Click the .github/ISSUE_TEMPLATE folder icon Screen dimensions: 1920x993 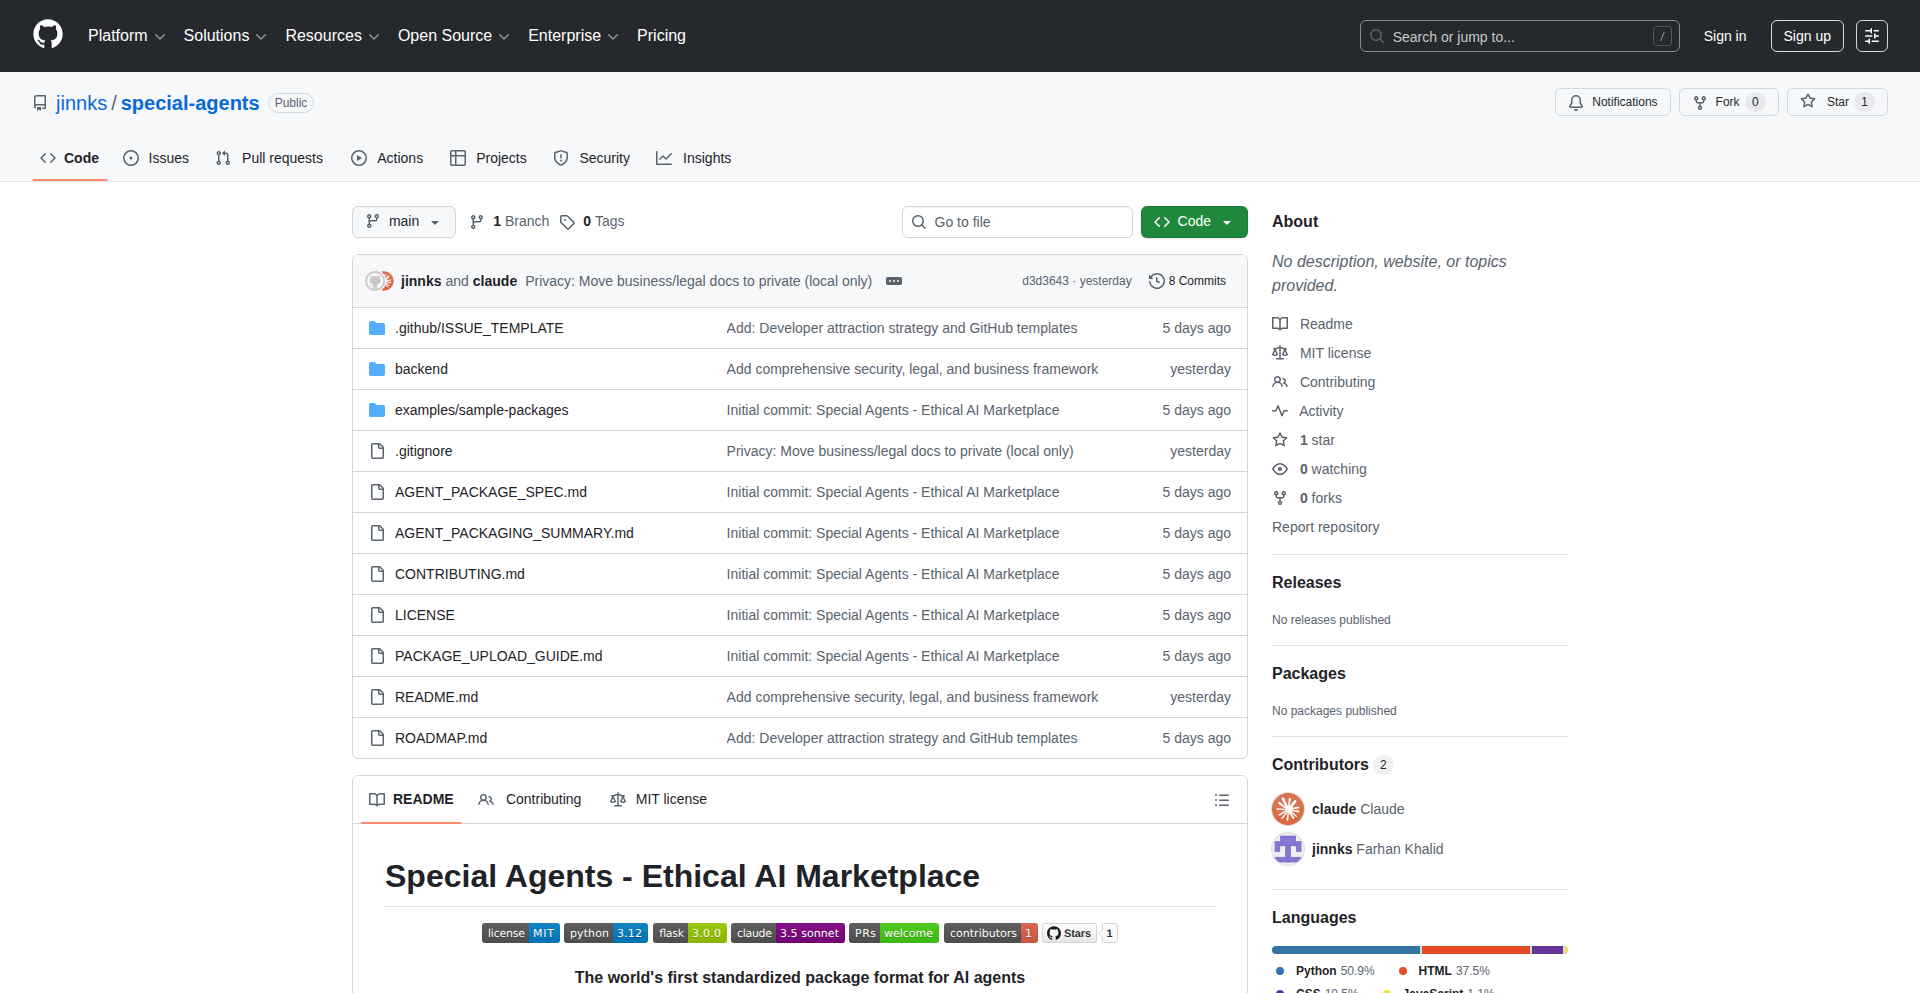(377, 327)
